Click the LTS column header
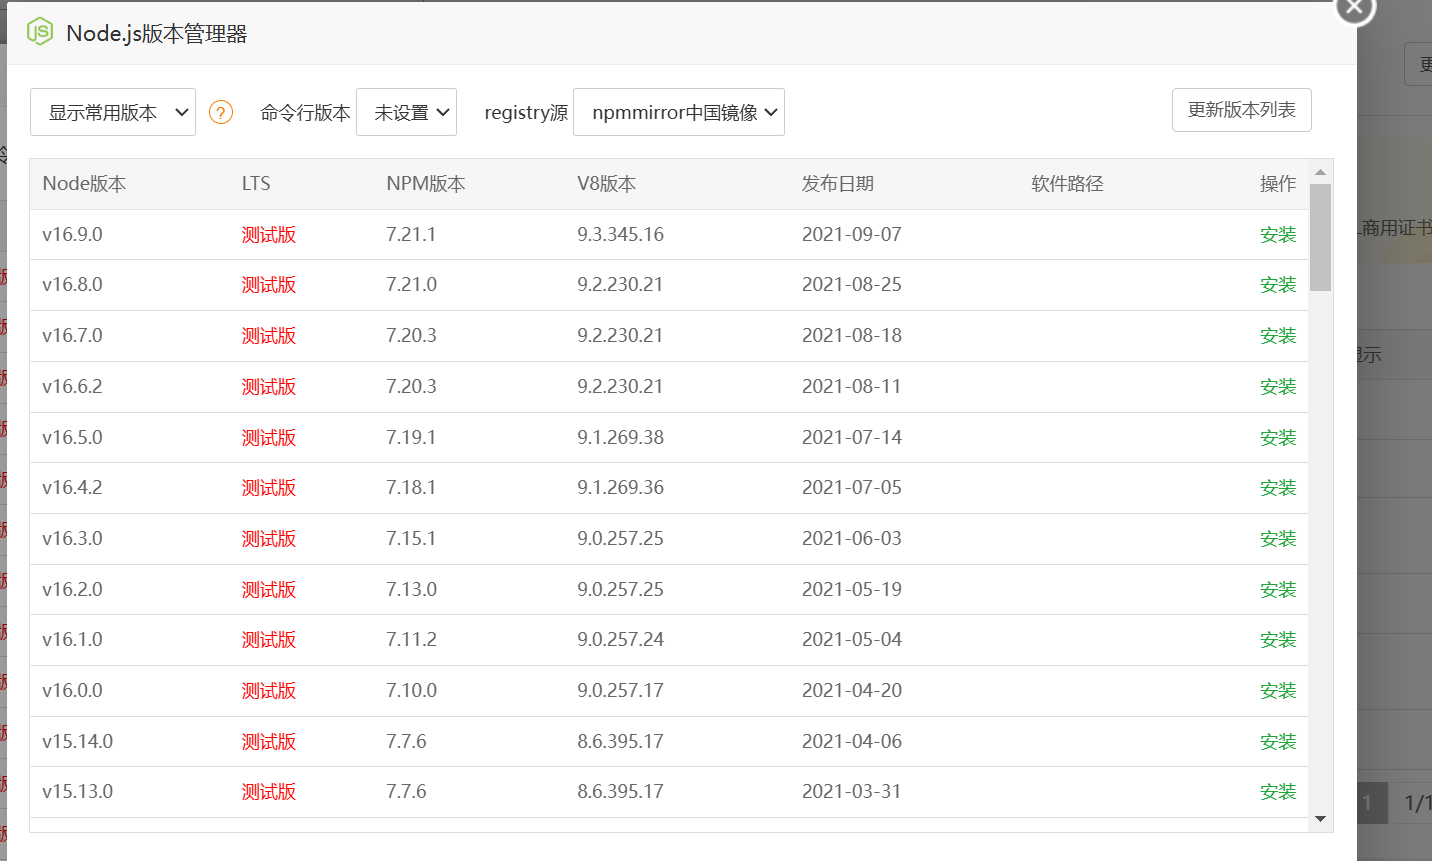Image resolution: width=1432 pixels, height=861 pixels. tap(256, 184)
